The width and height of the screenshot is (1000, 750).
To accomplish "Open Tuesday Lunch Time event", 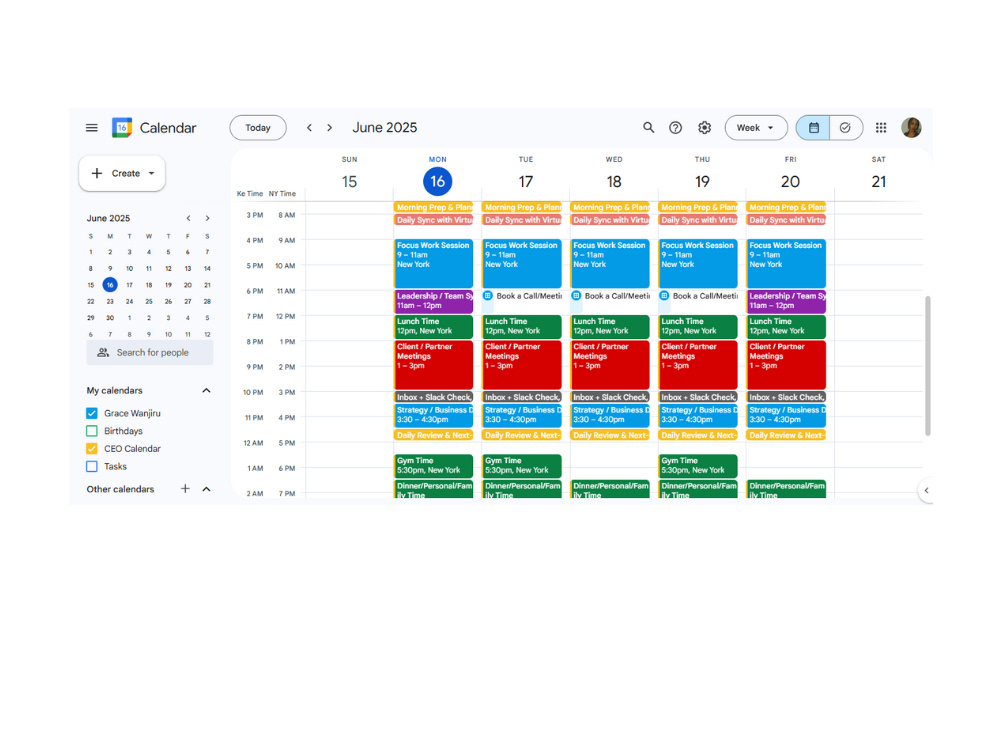I will (522, 327).
